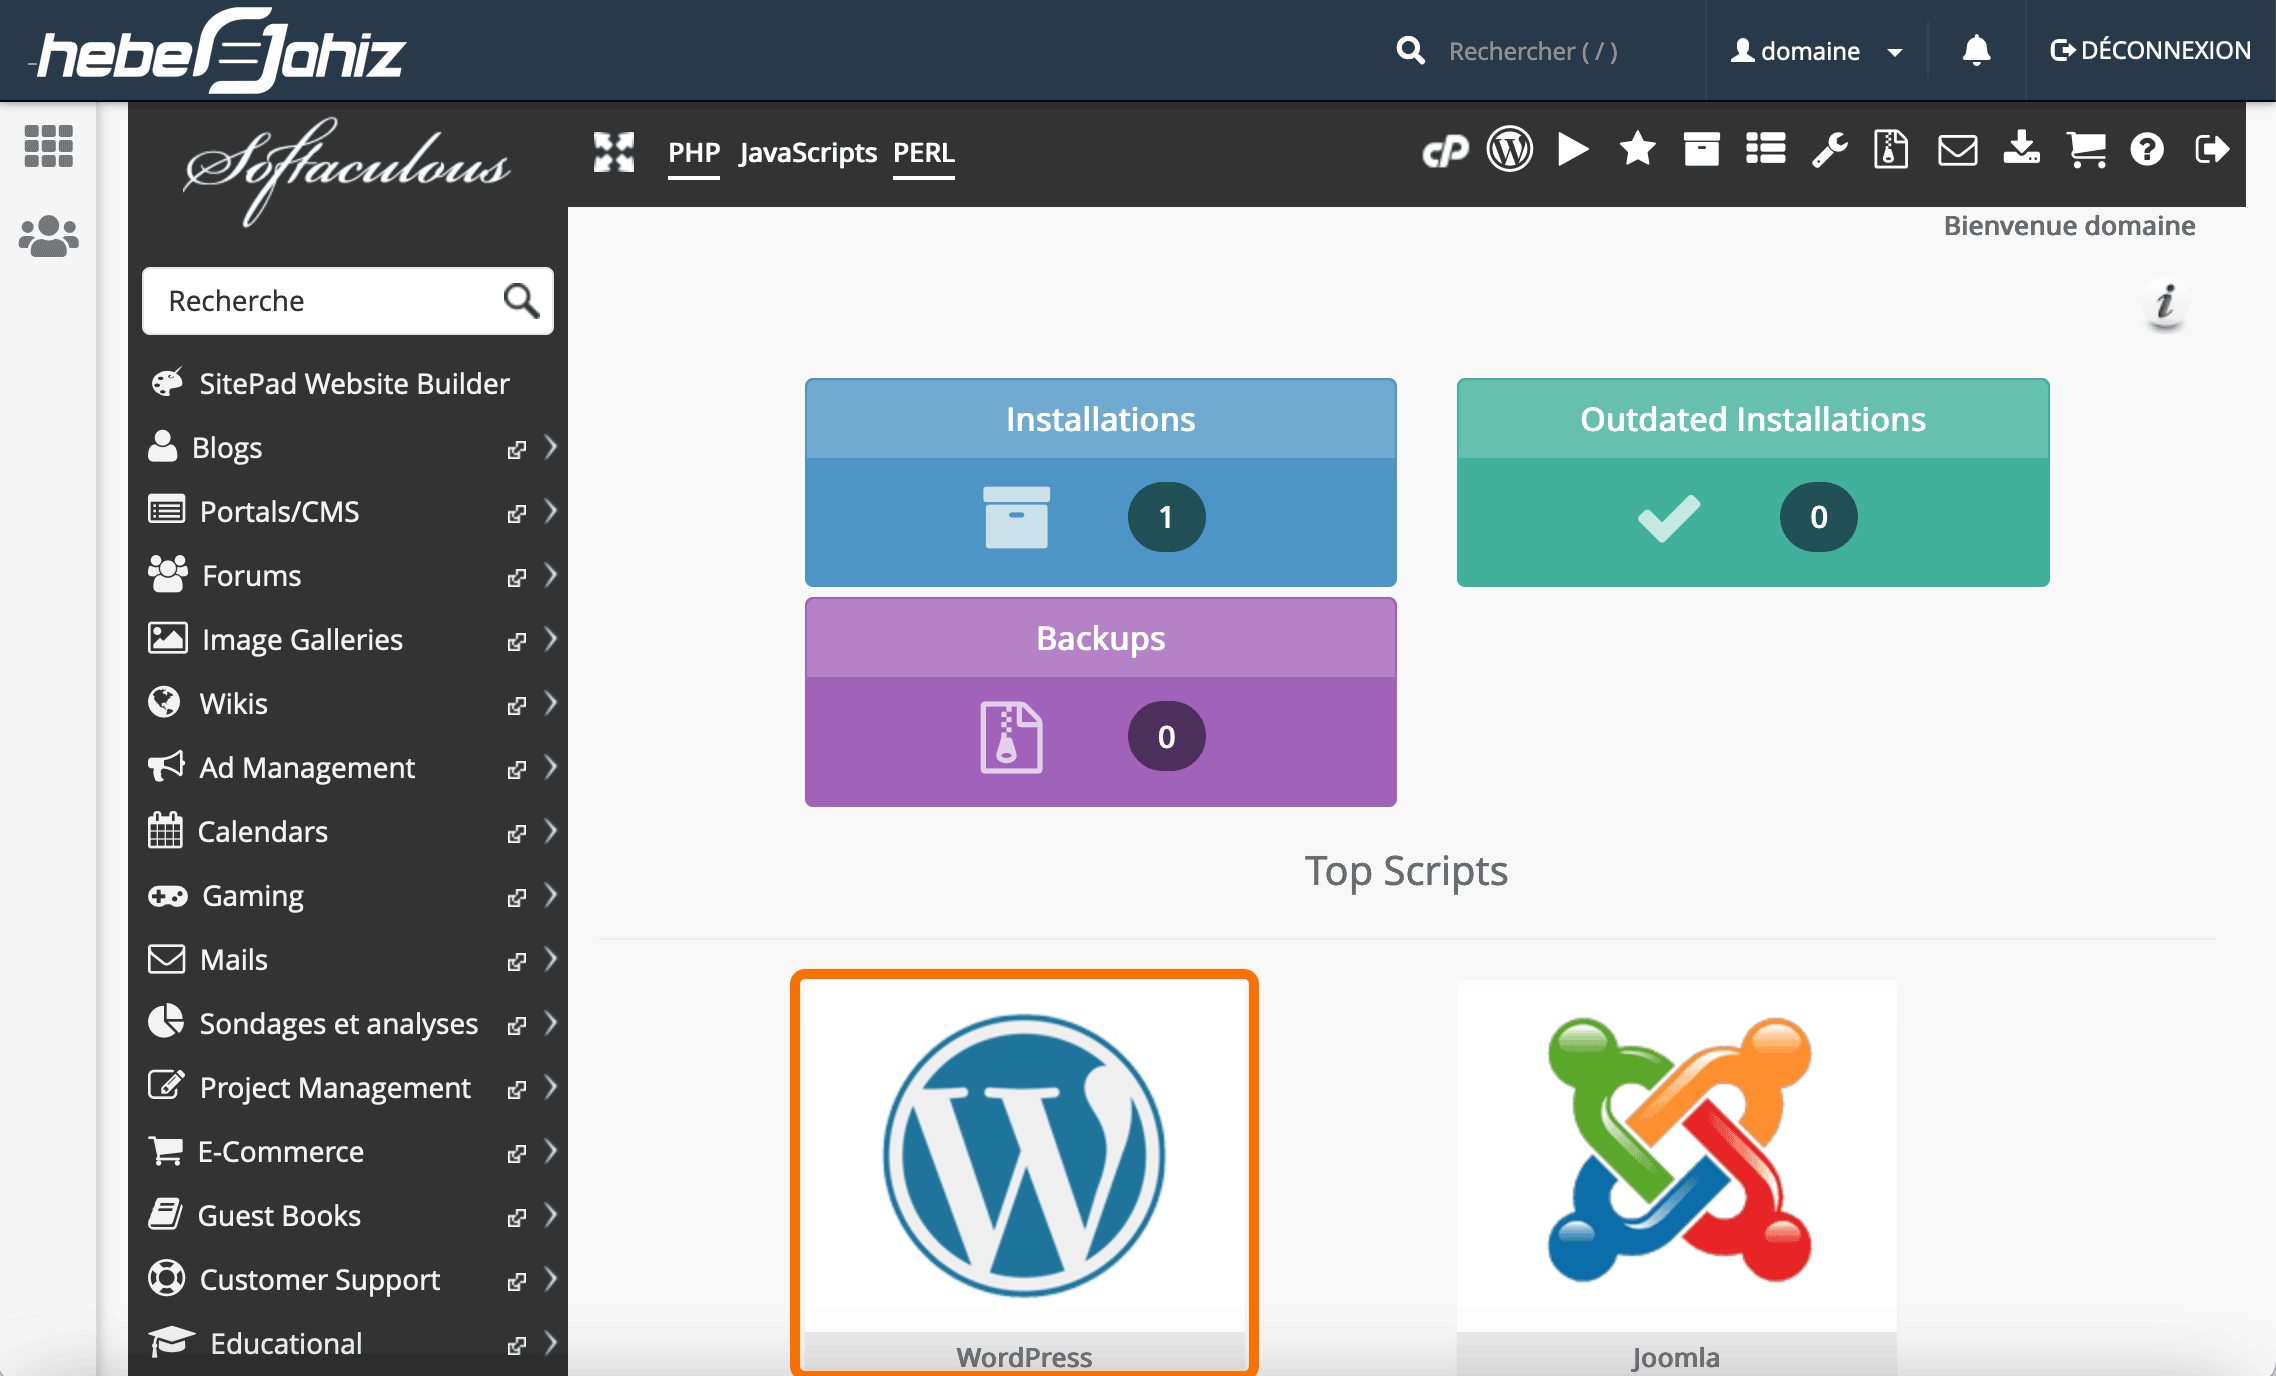The width and height of the screenshot is (2276, 1376).
Task: Open Blogs category in new window icon
Action: point(516,449)
